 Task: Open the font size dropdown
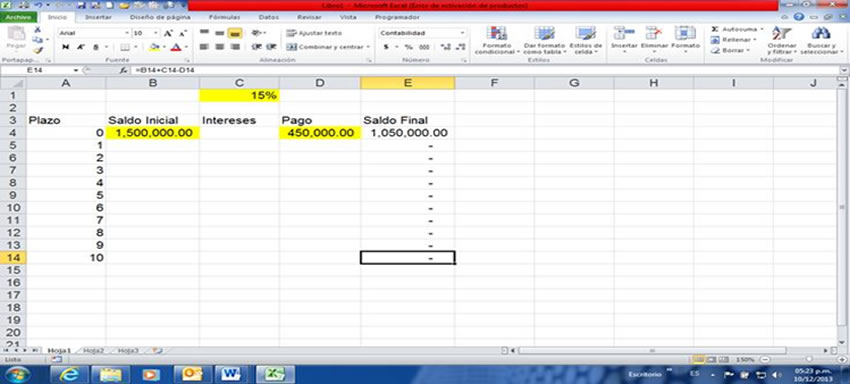point(157,33)
